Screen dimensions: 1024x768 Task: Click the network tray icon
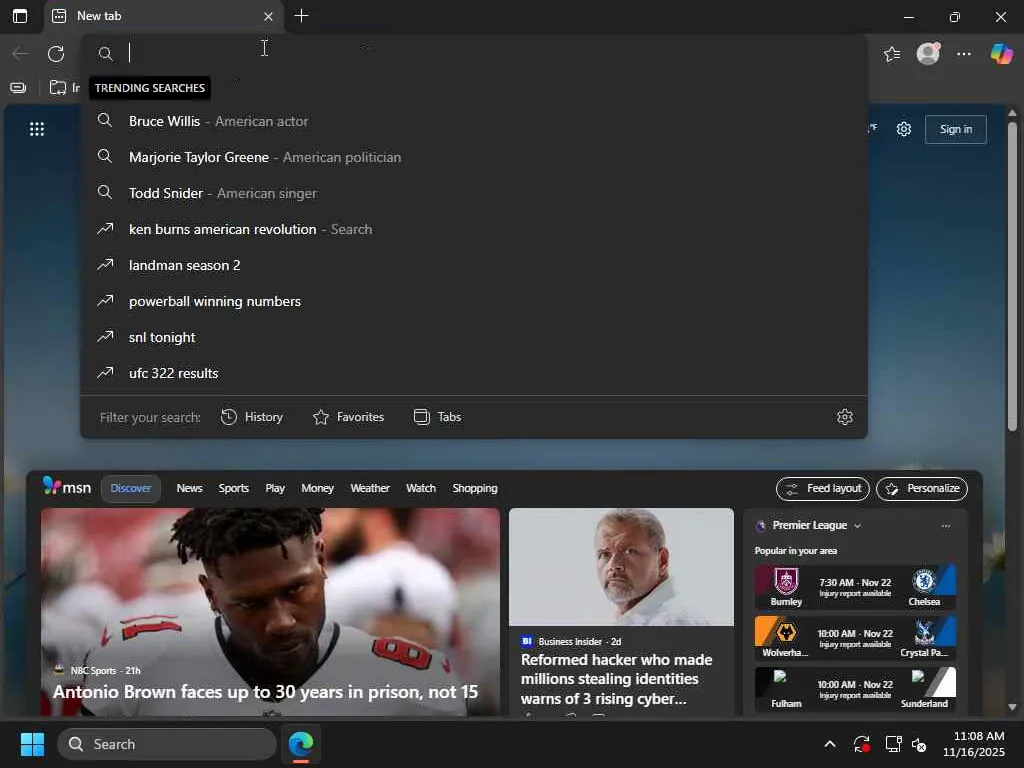(x=893, y=744)
